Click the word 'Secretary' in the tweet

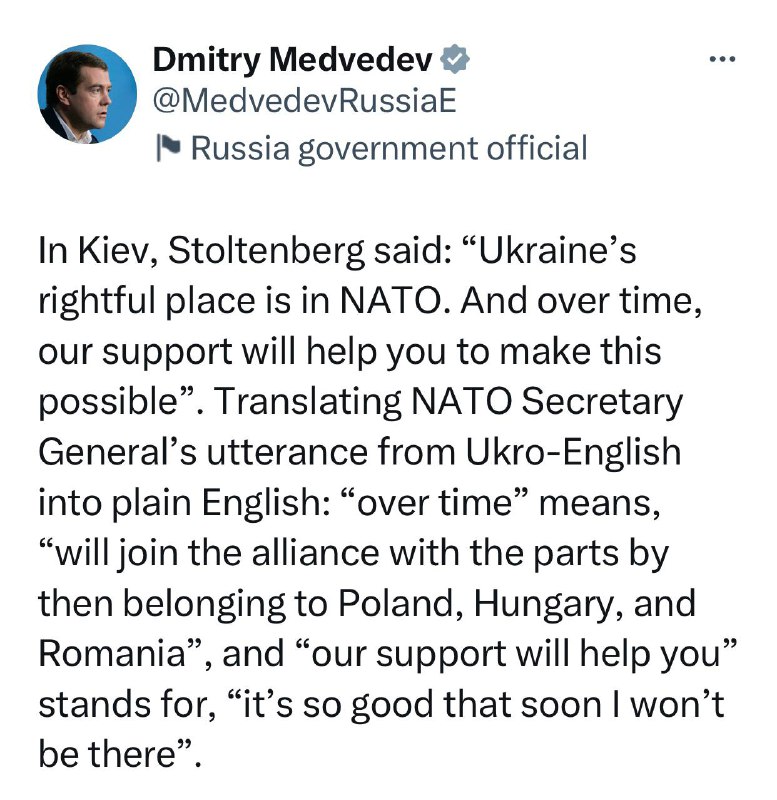click(x=601, y=403)
